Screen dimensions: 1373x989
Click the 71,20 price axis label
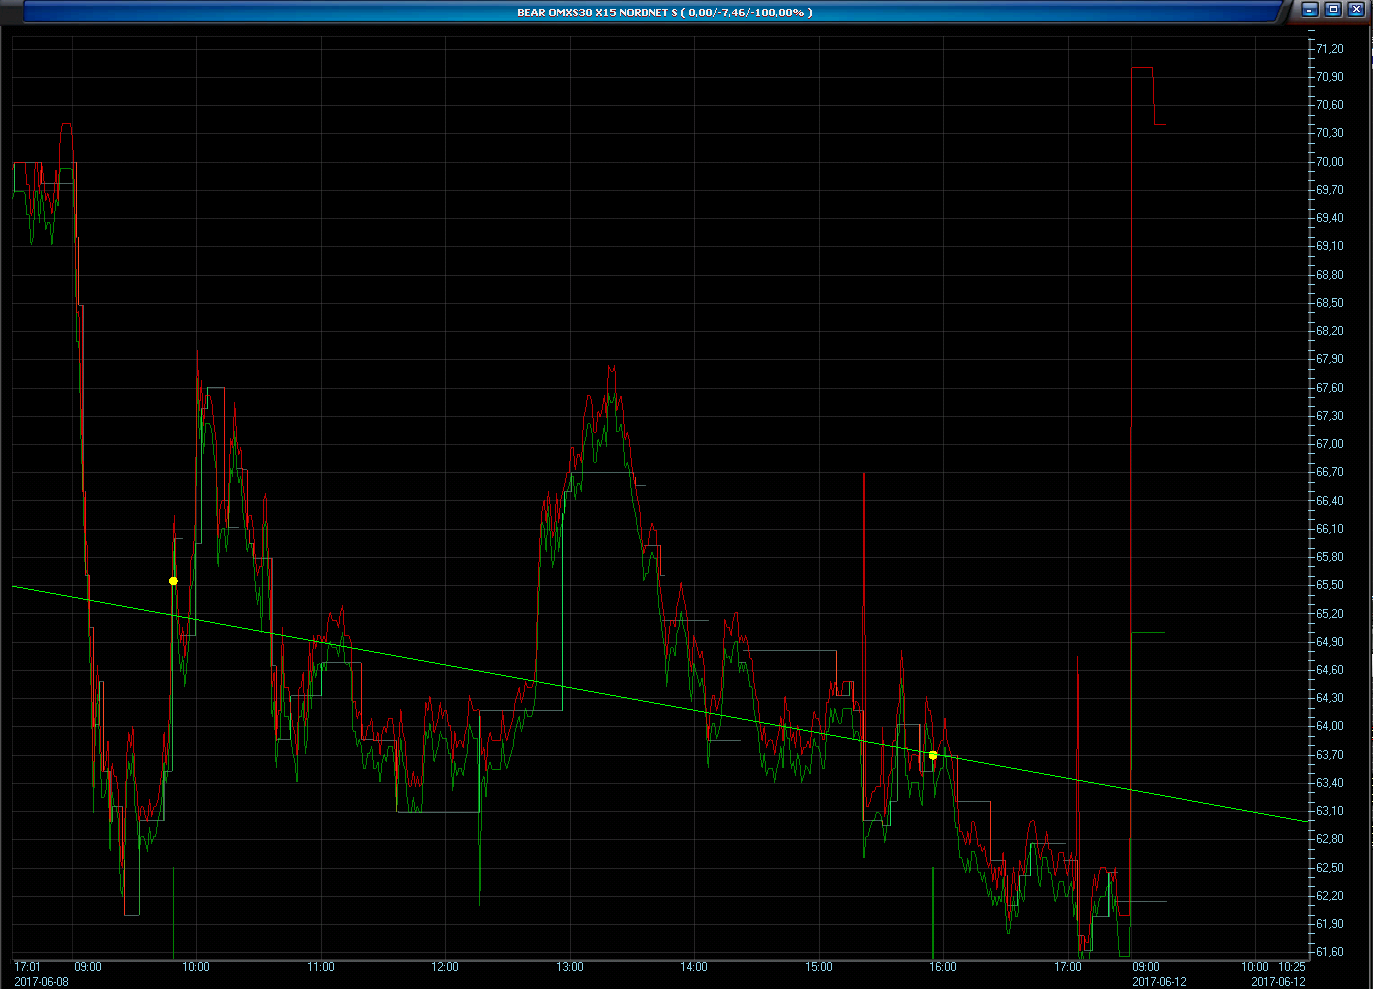click(x=1329, y=49)
